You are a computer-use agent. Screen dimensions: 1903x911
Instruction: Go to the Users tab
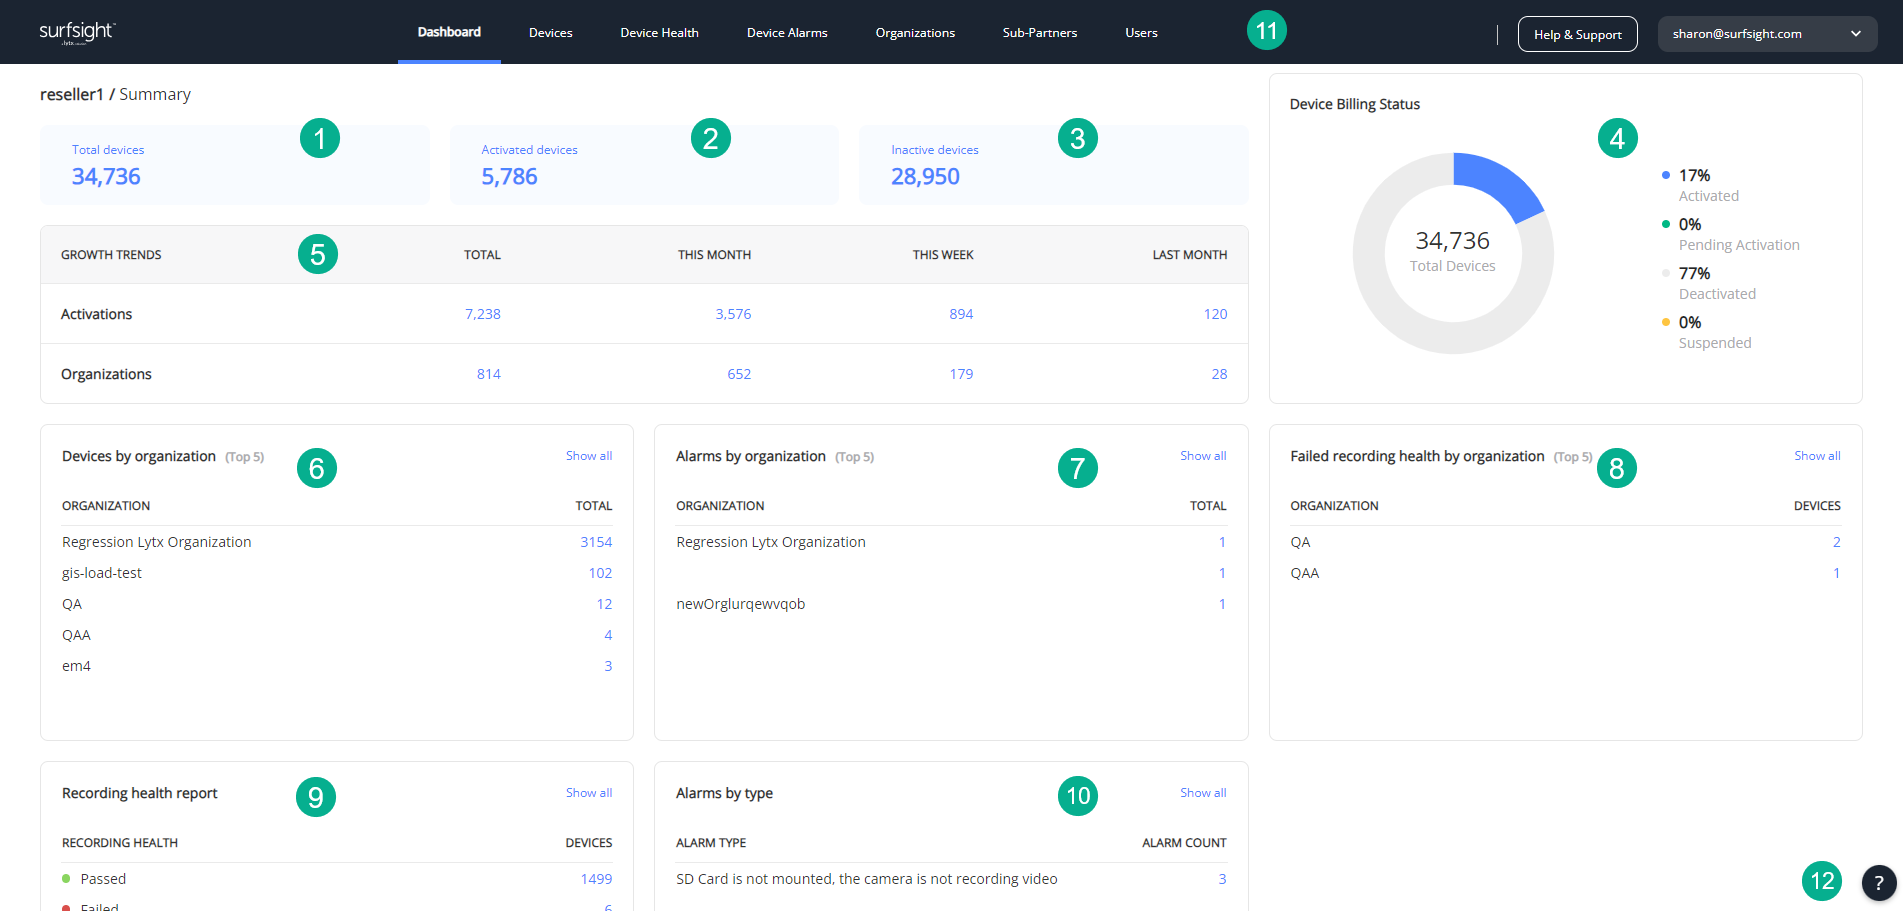pos(1141,33)
